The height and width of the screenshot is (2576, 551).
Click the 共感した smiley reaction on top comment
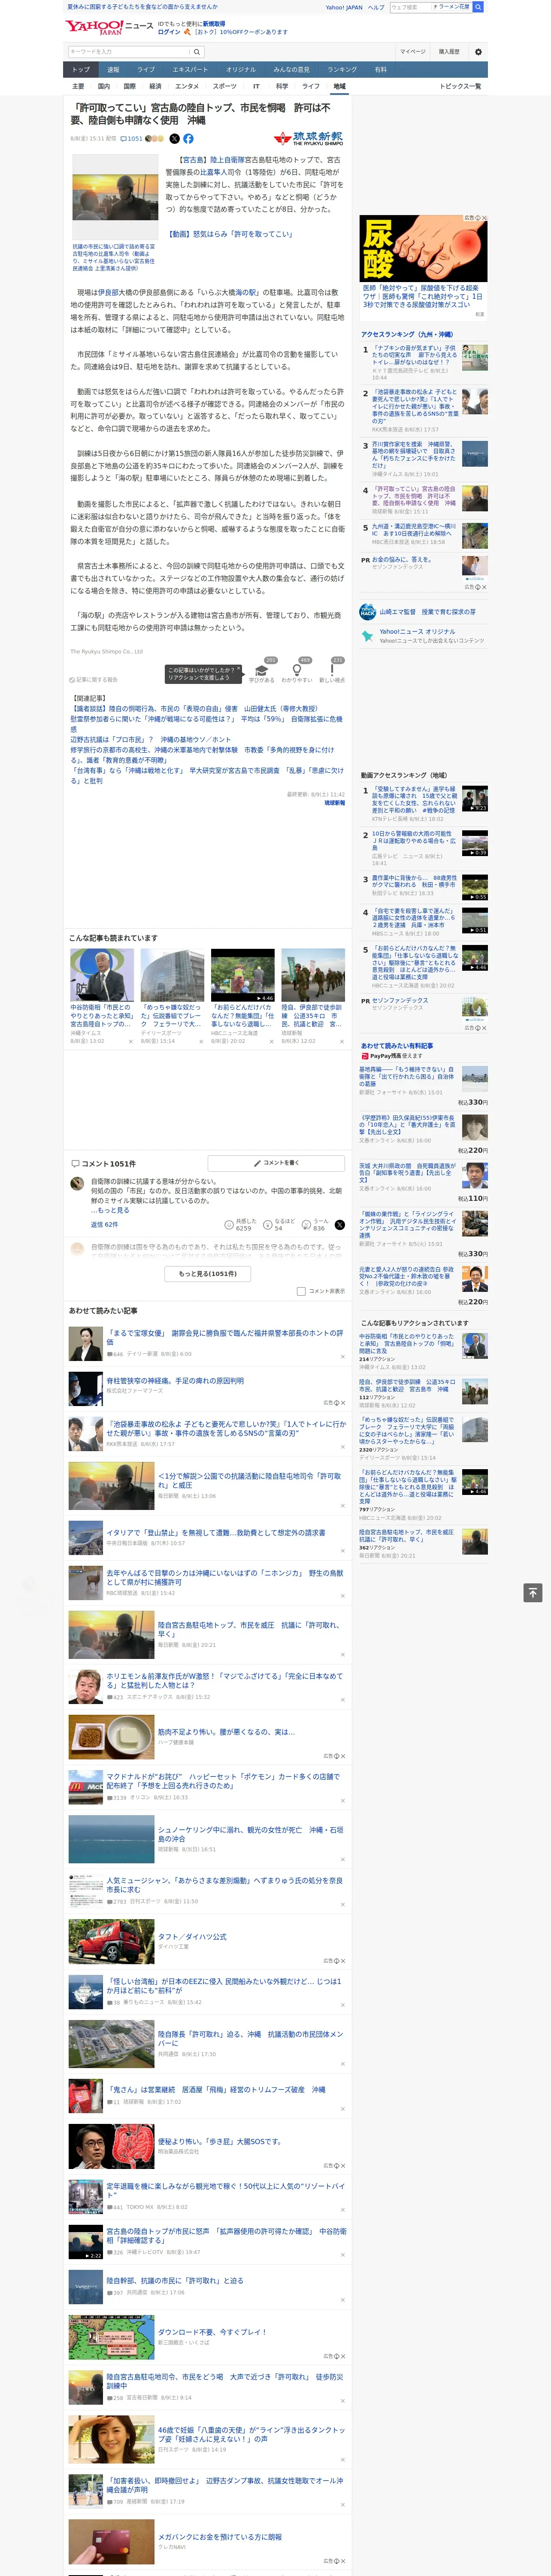pos(229,1225)
